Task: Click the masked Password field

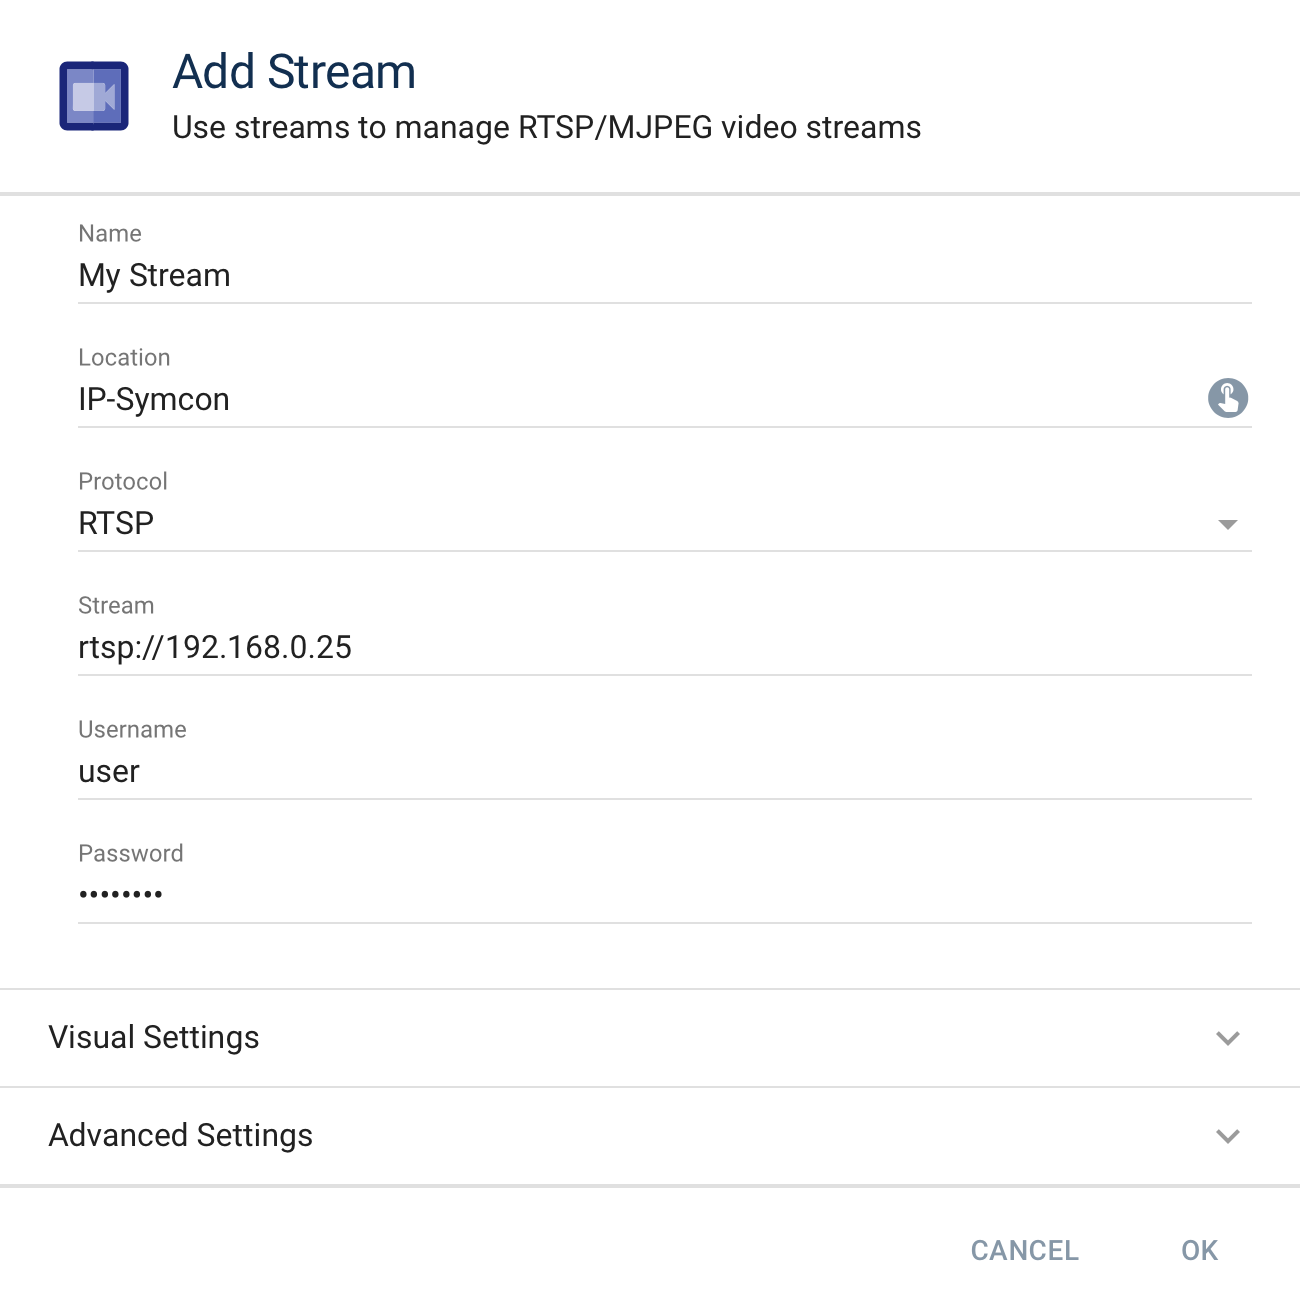Action: (400, 893)
